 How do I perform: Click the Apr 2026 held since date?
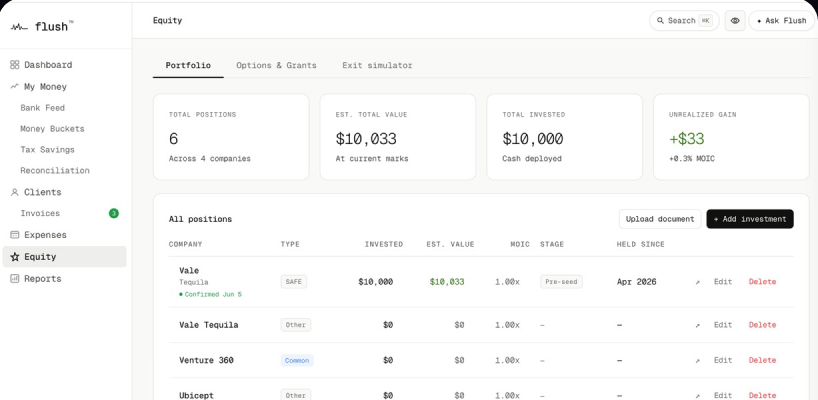[x=636, y=282]
